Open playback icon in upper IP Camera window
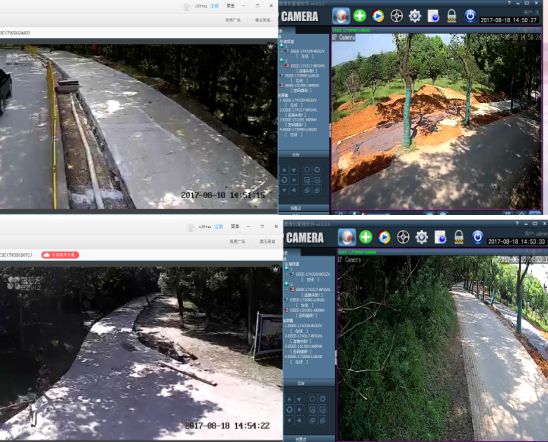The height and width of the screenshot is (442, 548). click(x=378, y=16)
